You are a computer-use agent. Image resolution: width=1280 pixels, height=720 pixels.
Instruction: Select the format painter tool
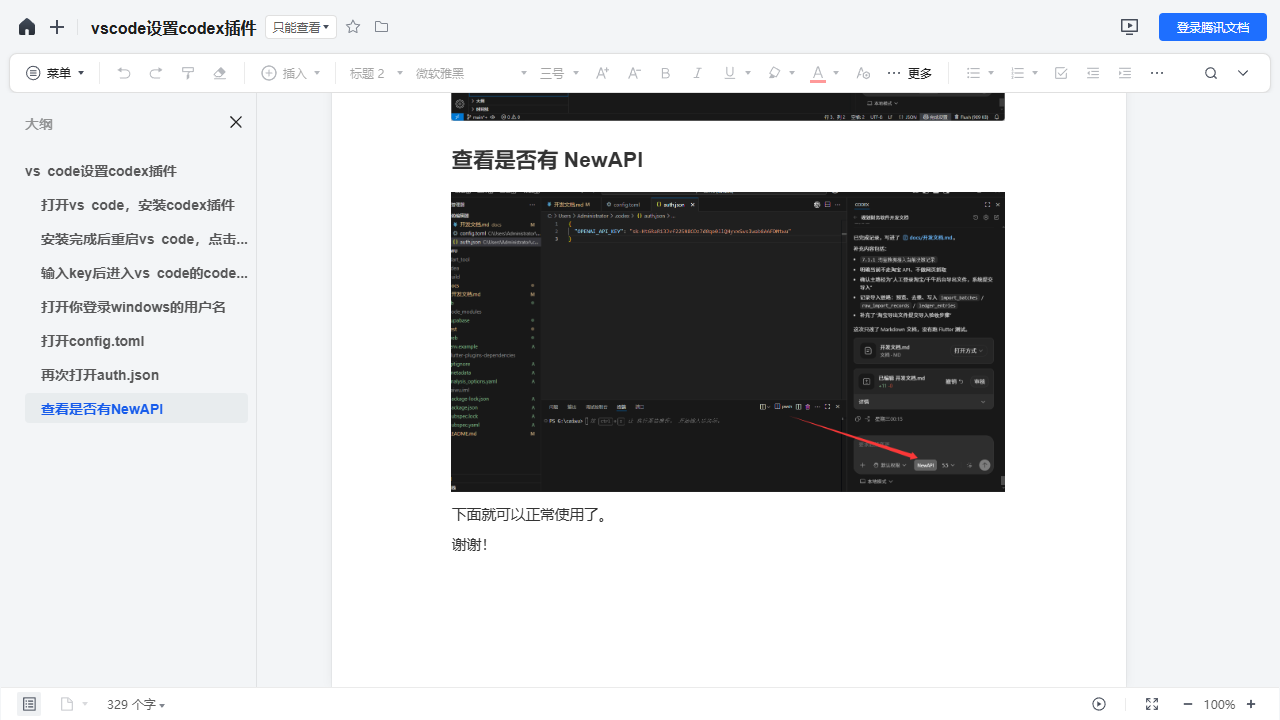click(188, 73)
